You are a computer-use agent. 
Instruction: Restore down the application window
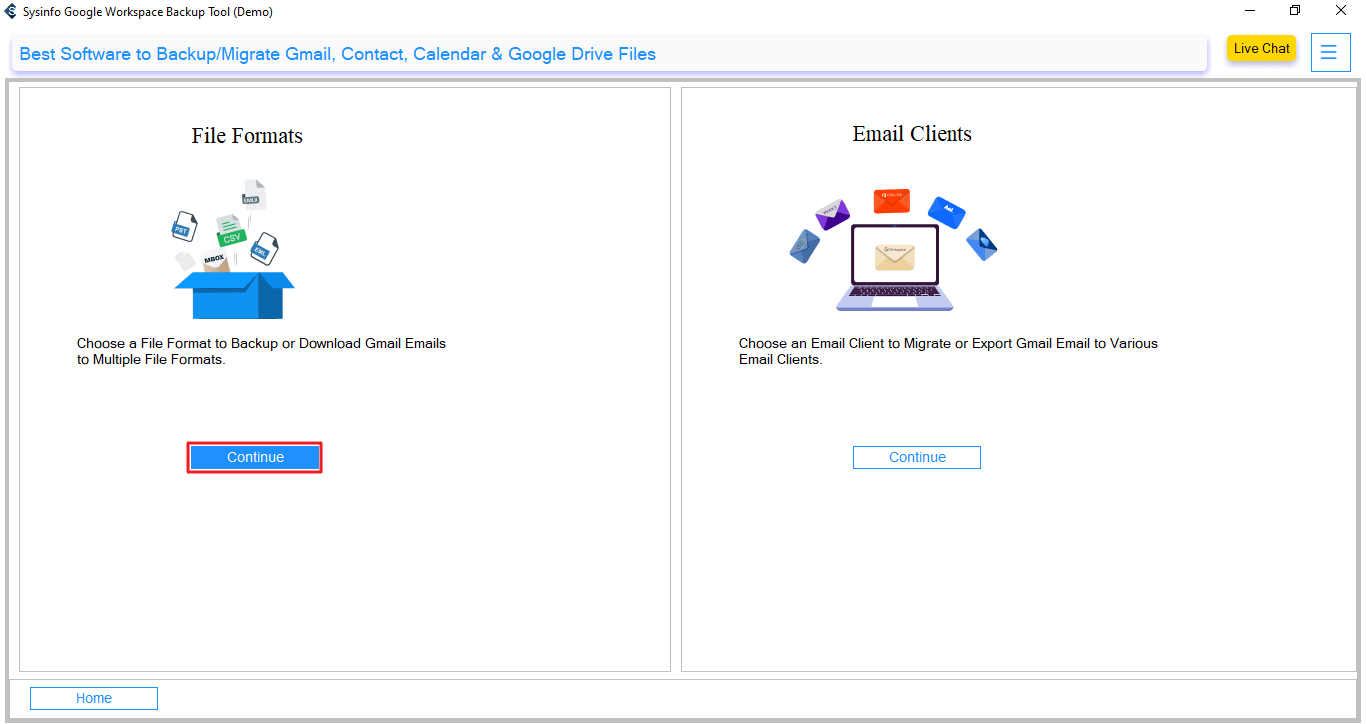coord(1295,11)
